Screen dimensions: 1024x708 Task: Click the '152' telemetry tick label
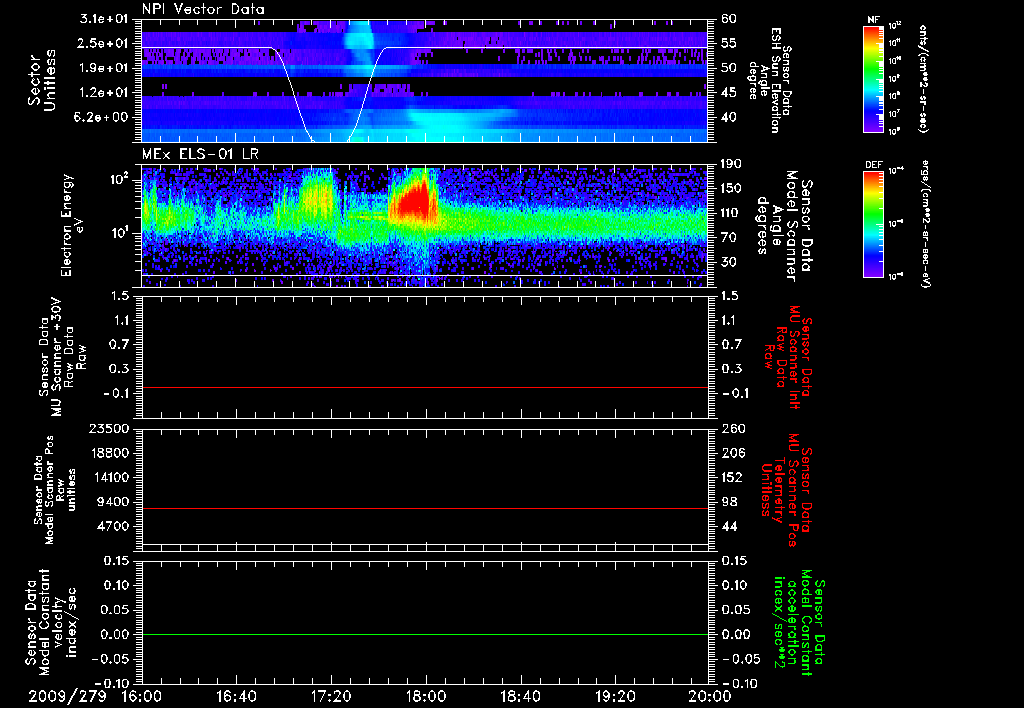click(732, 477)
